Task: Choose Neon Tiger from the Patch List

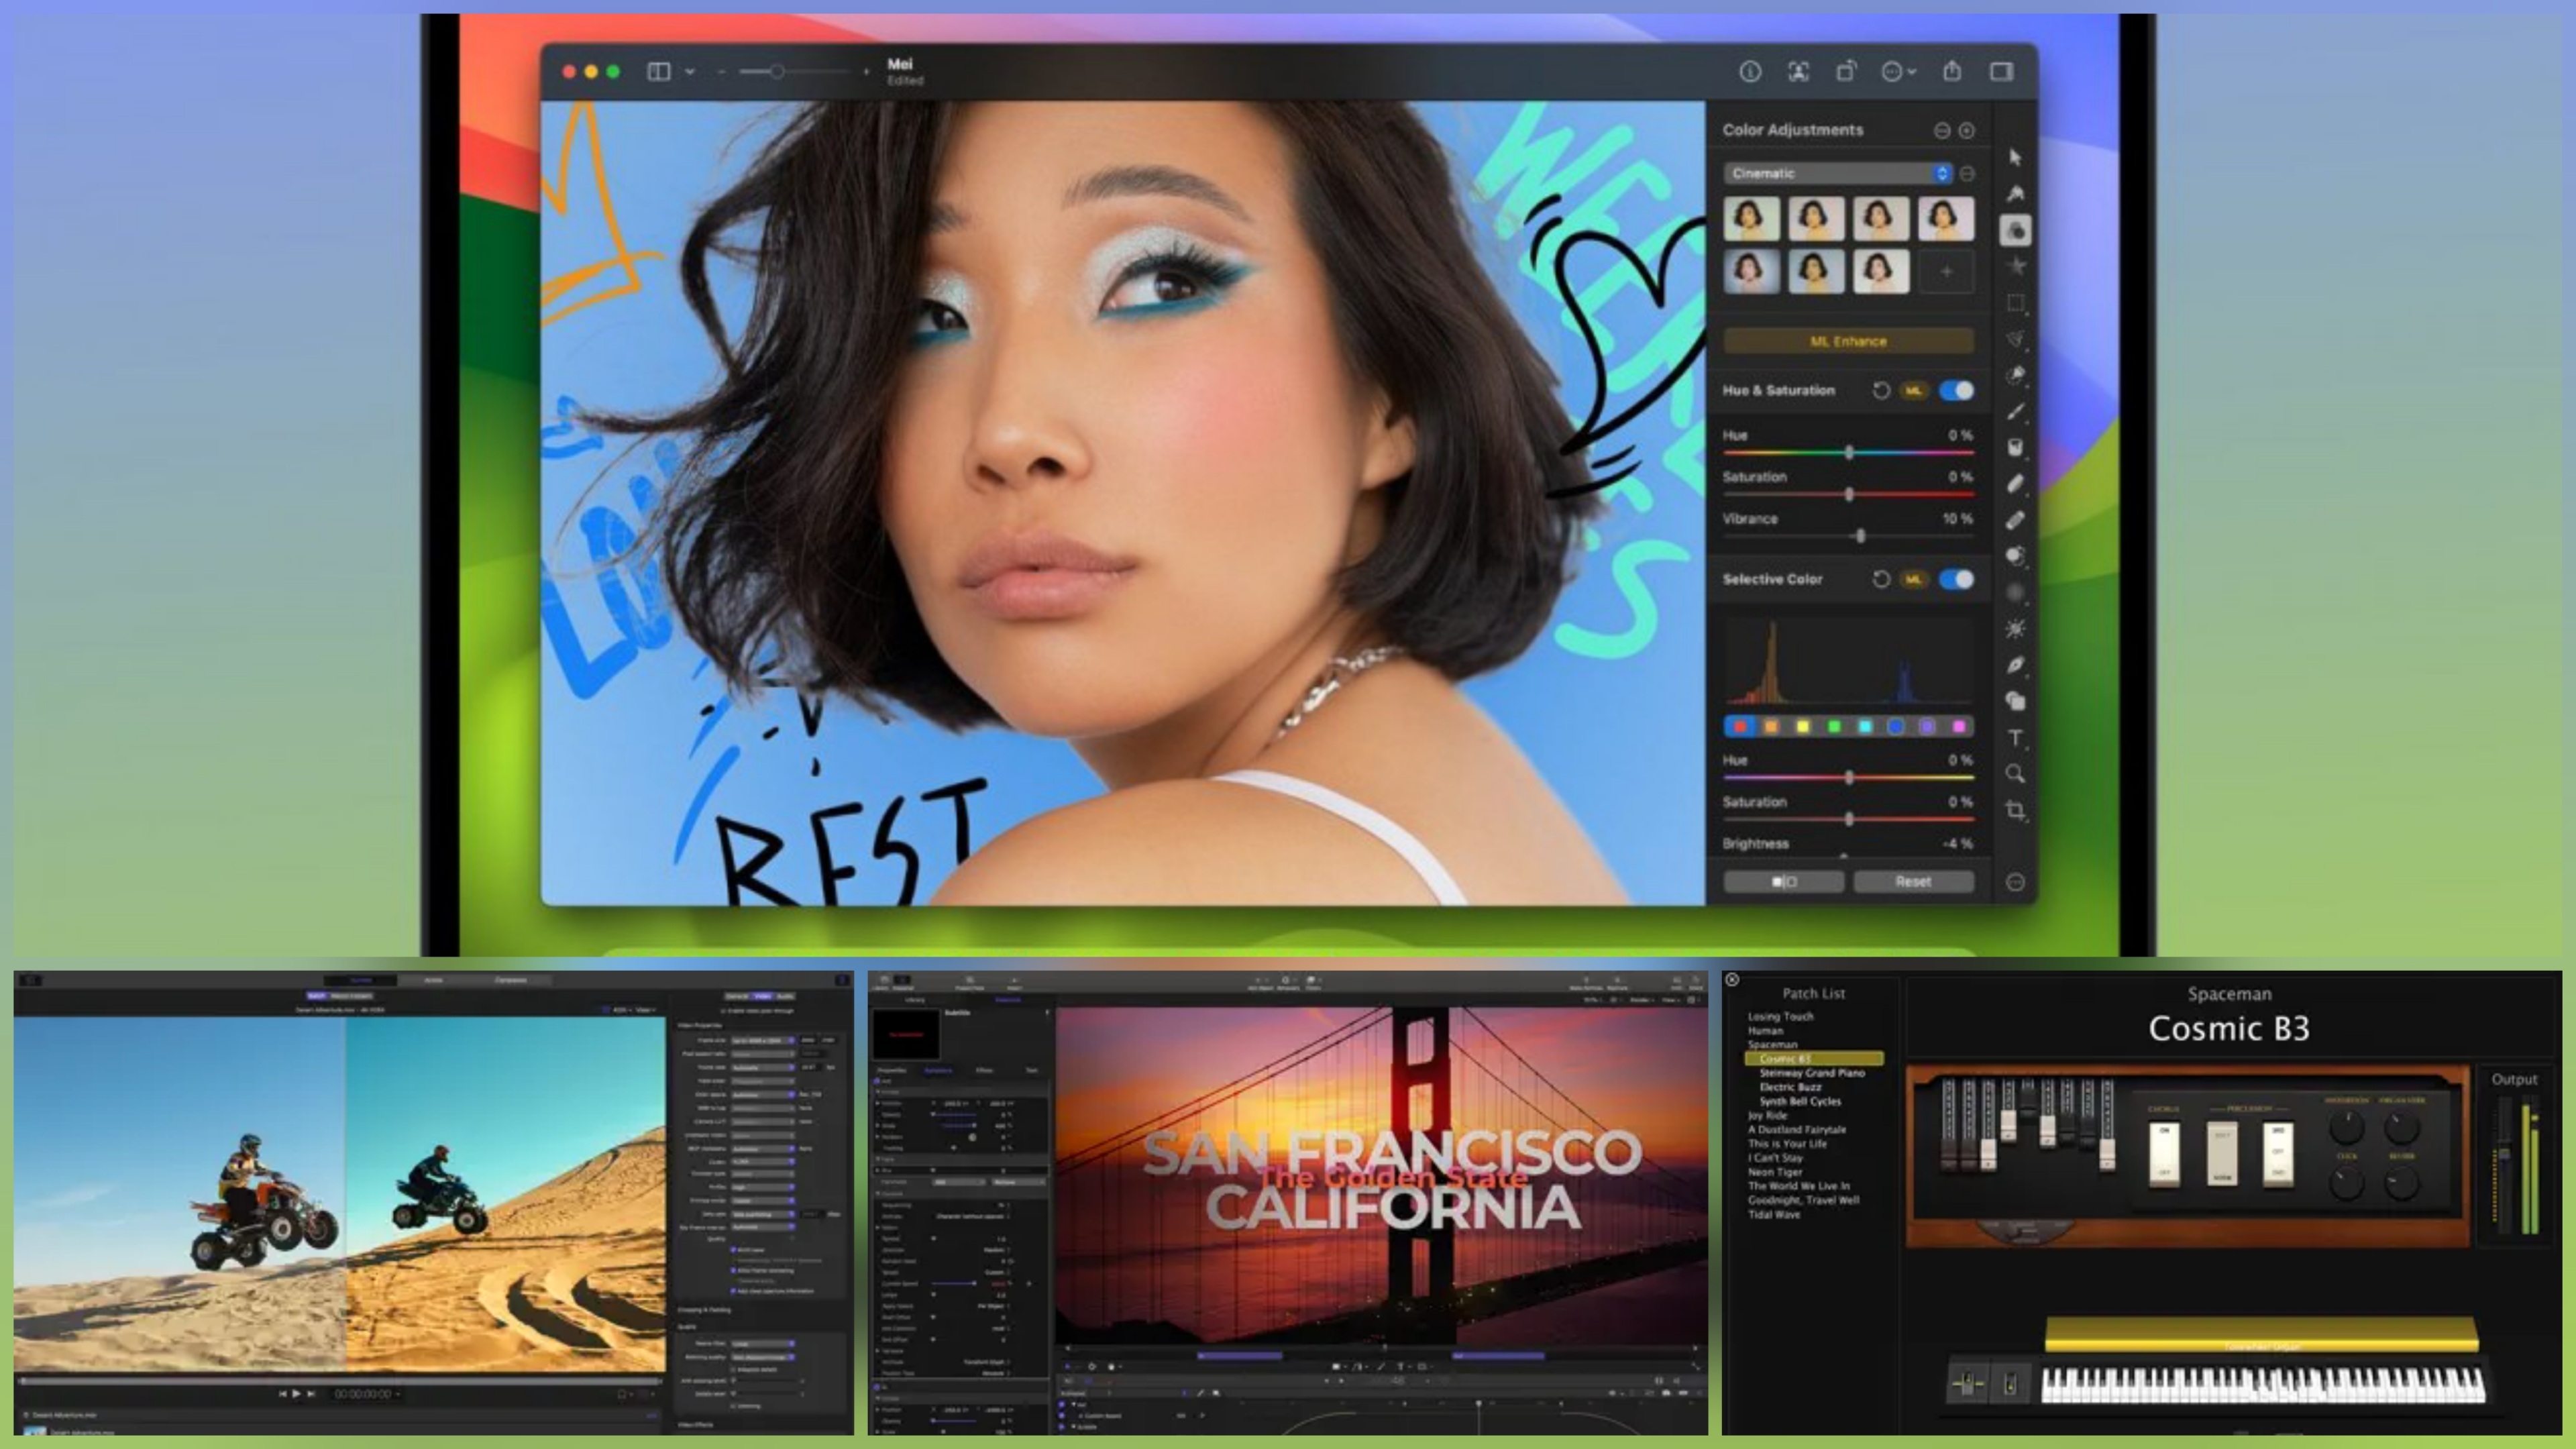Action: point(1775,1171)
